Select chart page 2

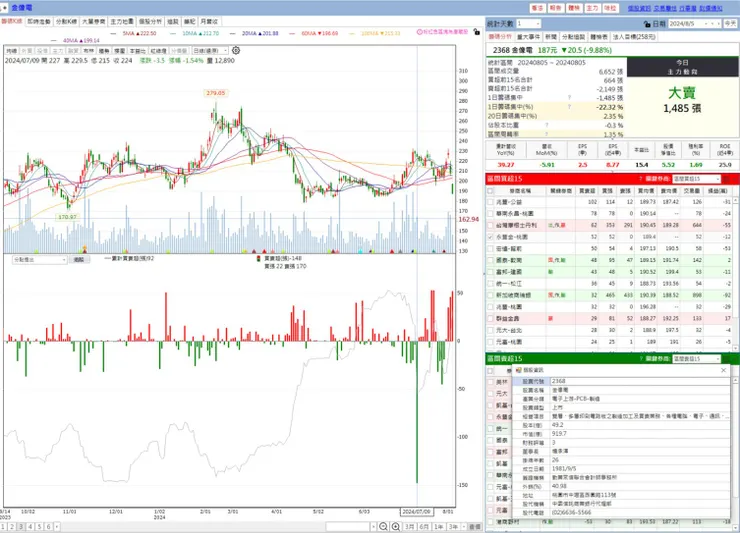tap(12, 526)
